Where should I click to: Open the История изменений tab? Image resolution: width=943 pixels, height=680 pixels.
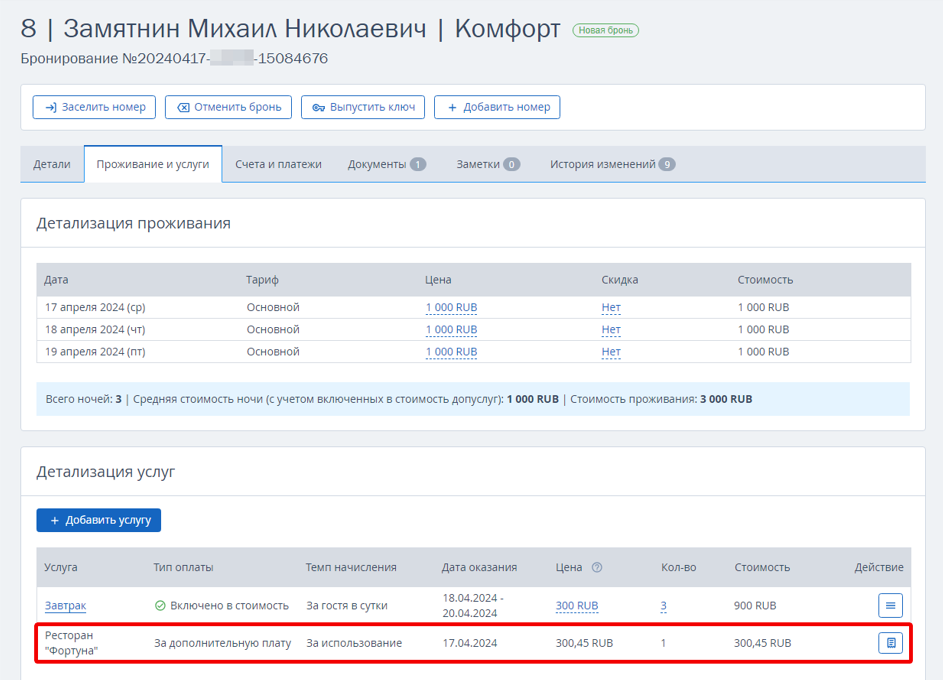pos(612,164)
